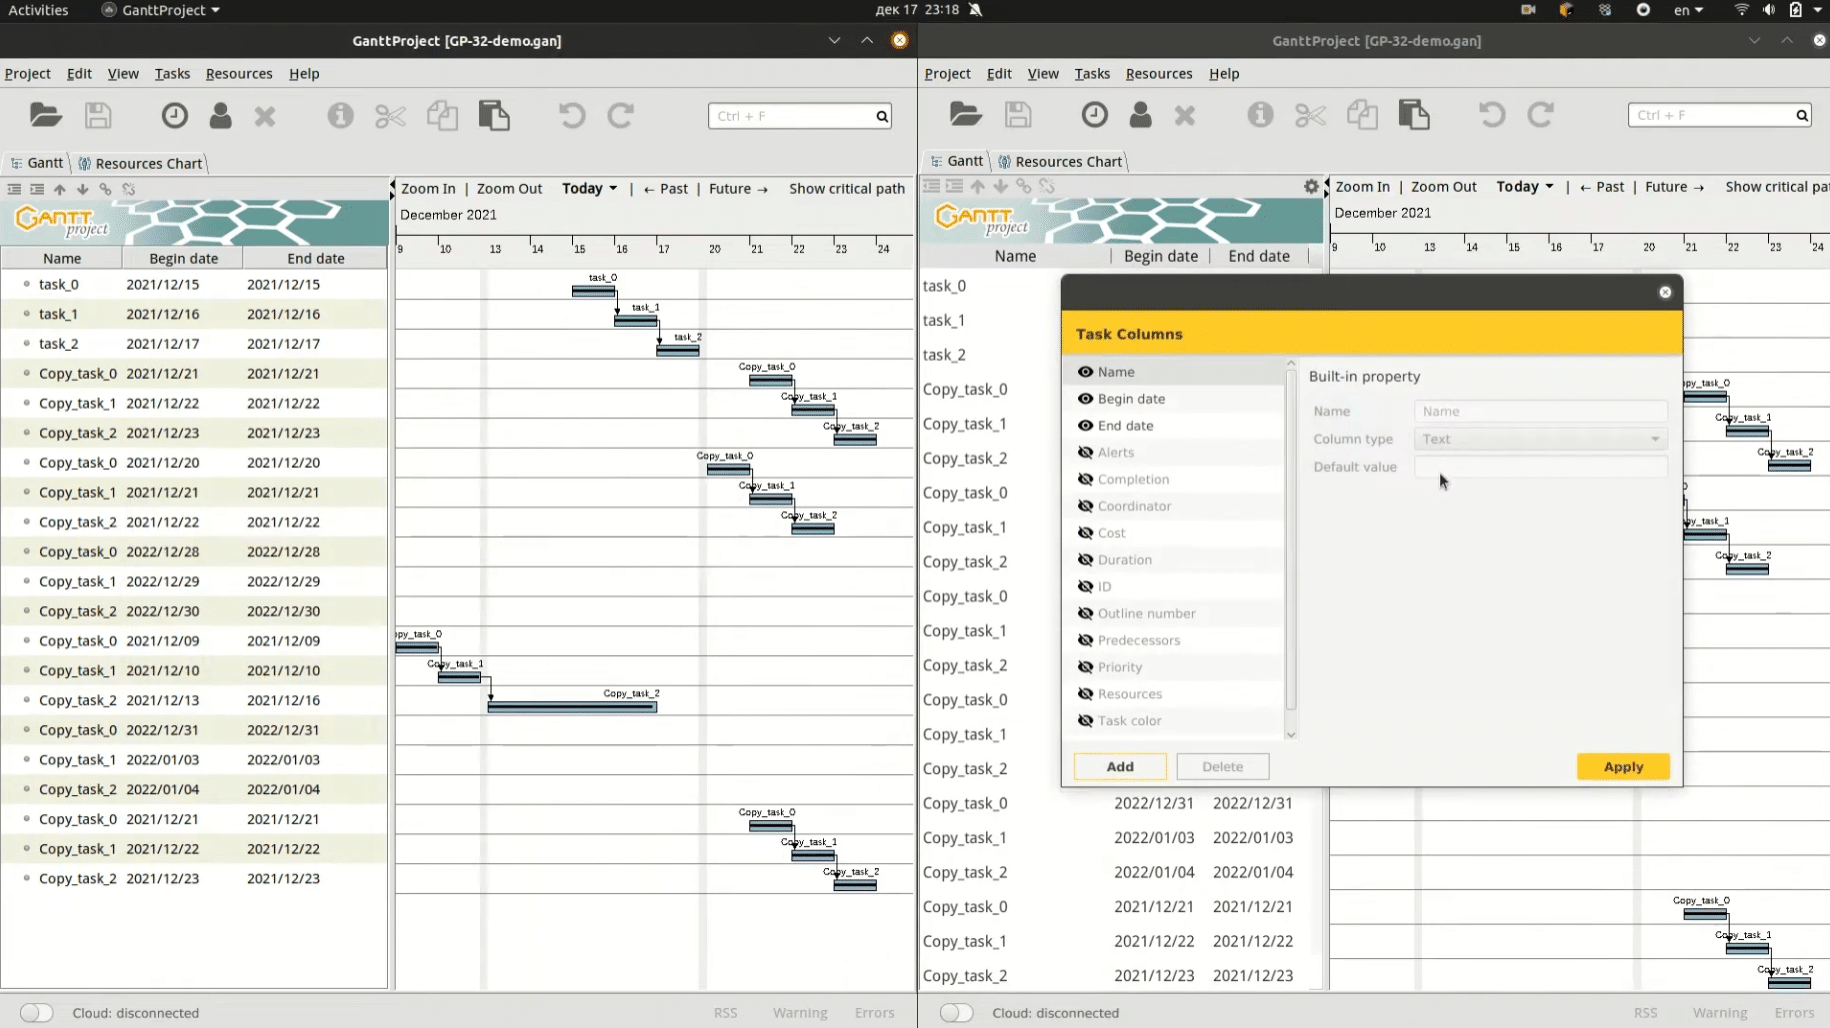Click the new resource person icon in left window
This screenshot has height=1028, width=1830.
click(x=220, y=116)
